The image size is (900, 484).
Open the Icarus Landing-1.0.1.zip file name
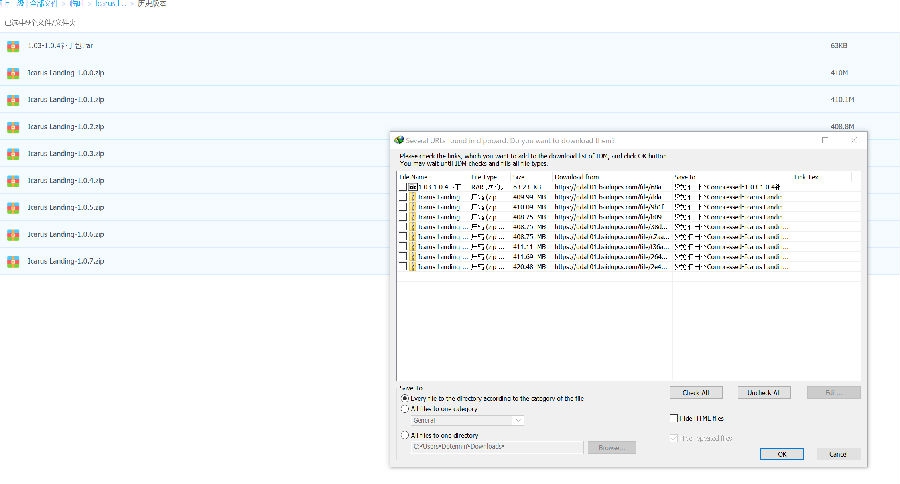[66, 100]
